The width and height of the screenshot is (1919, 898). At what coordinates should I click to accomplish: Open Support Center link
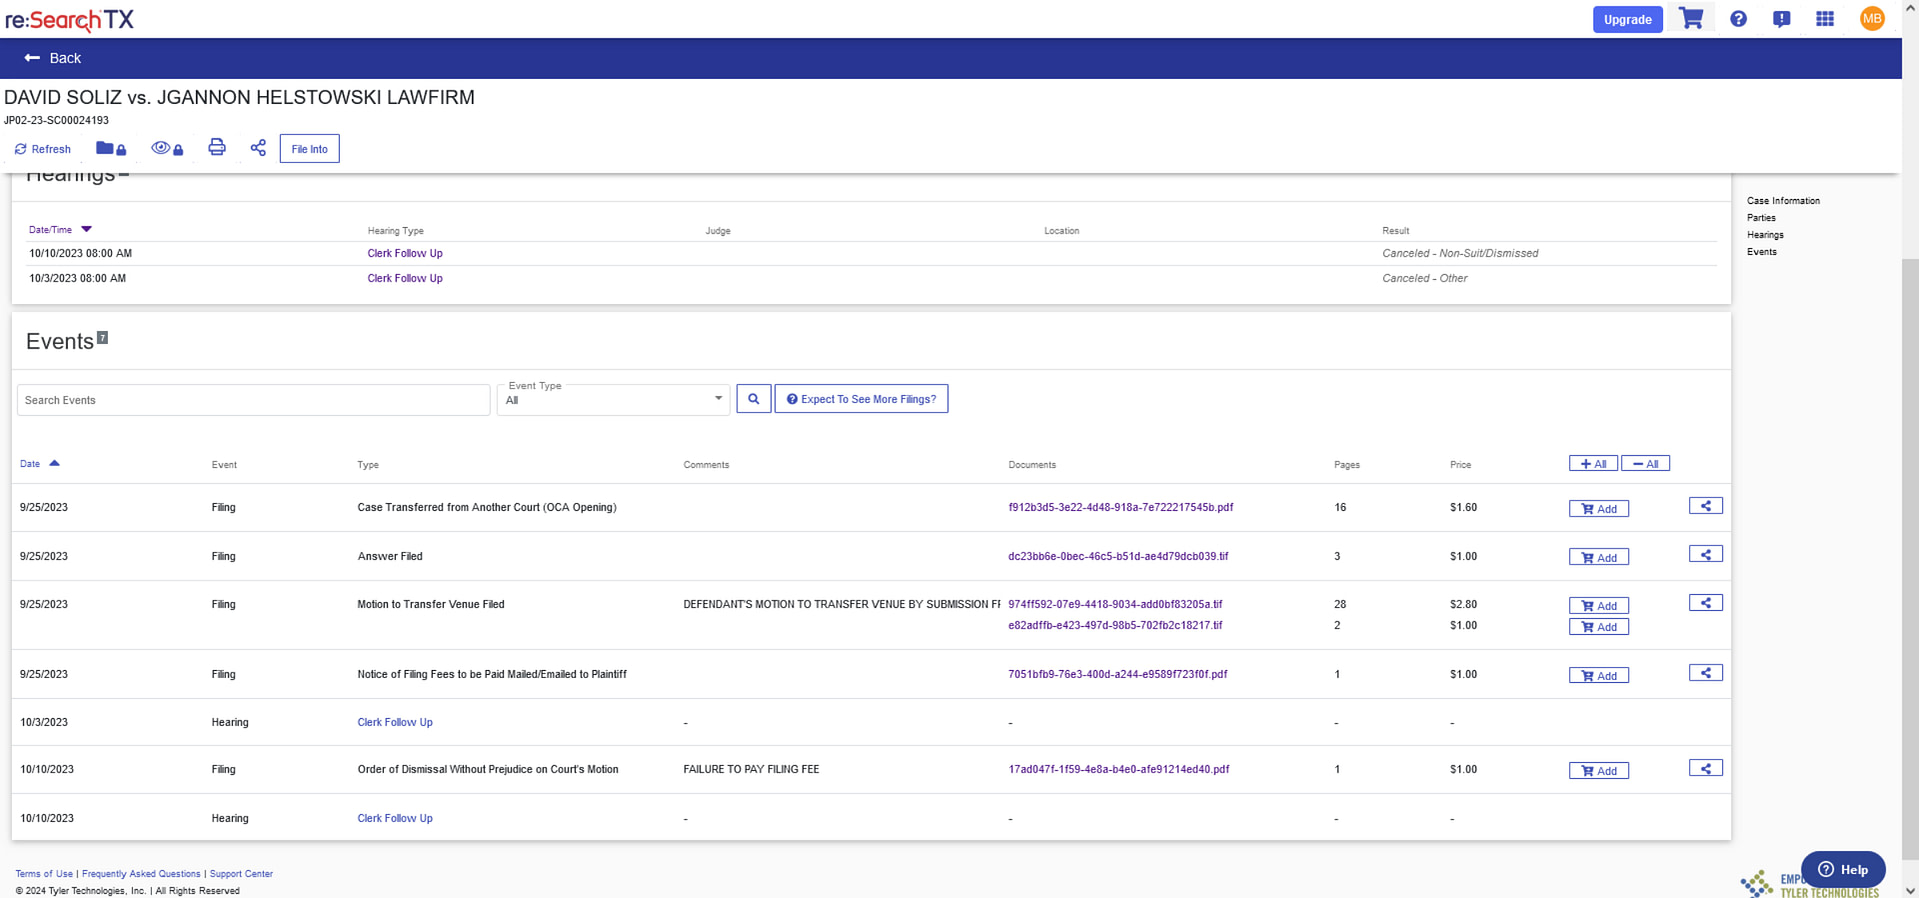pyautogui.click(x=241, y=874)
